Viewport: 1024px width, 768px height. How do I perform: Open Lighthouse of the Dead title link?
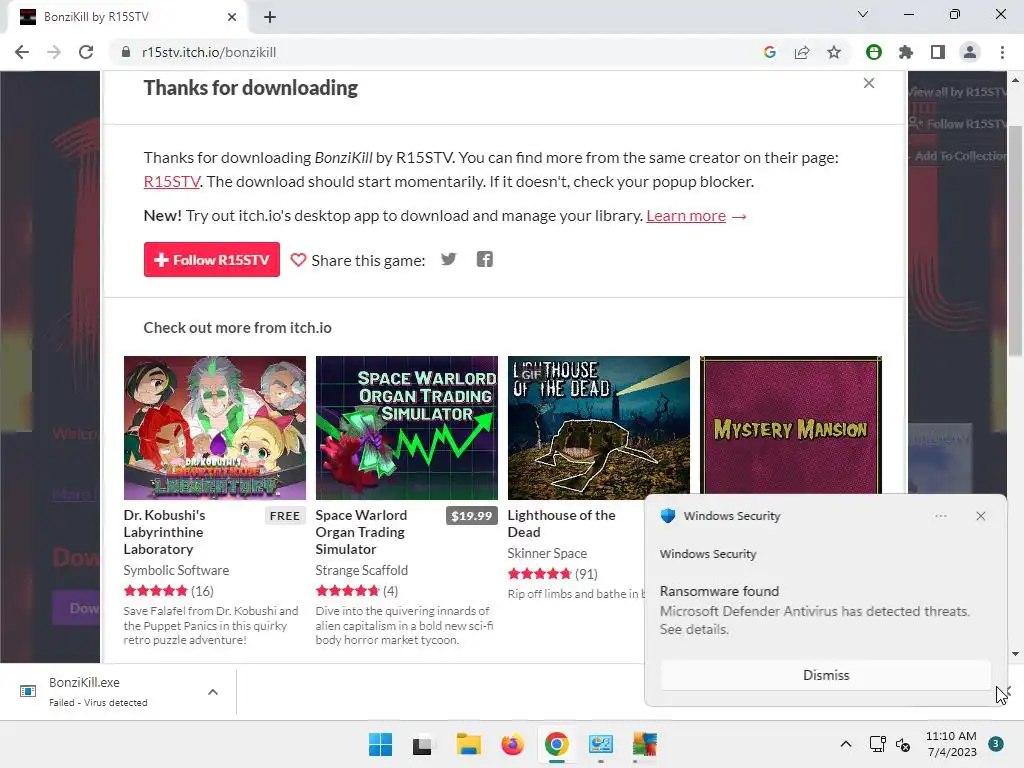pyautogui.click(x=561, y=524)
